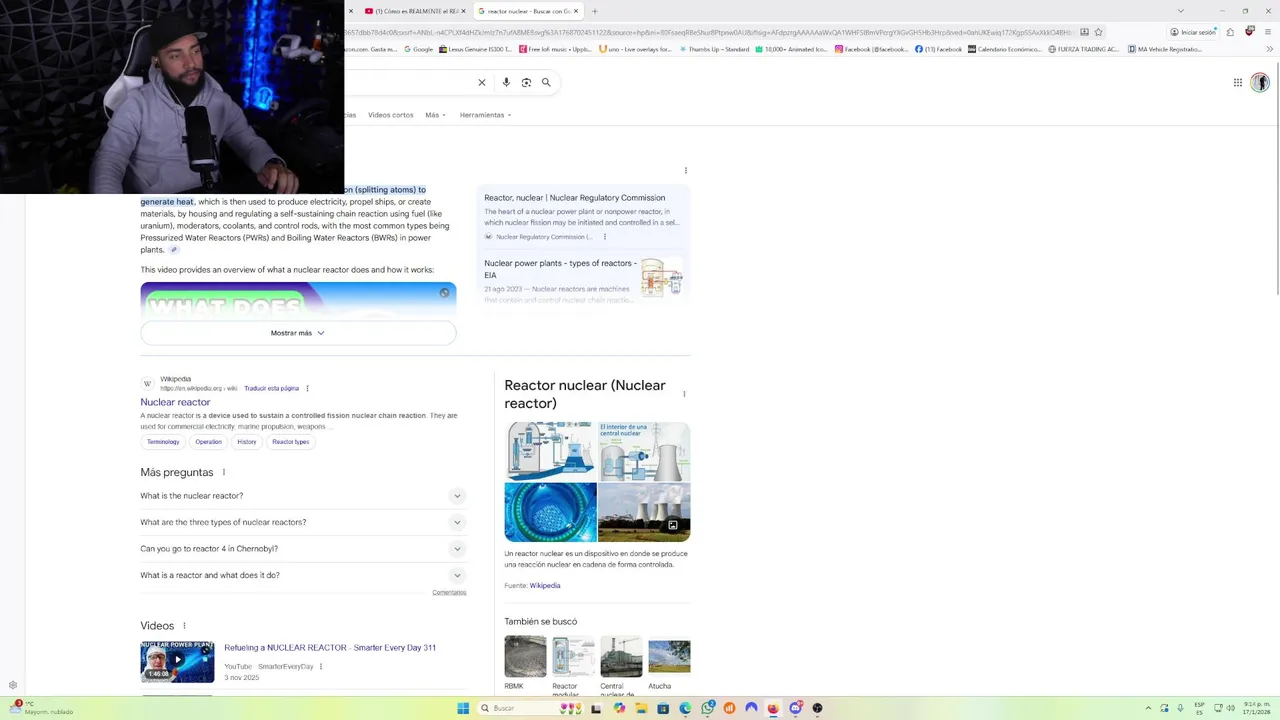Click Iniciar sesión button
Image resolution: width=1280 pixels, height=720 pixels.
point(1193,32)
